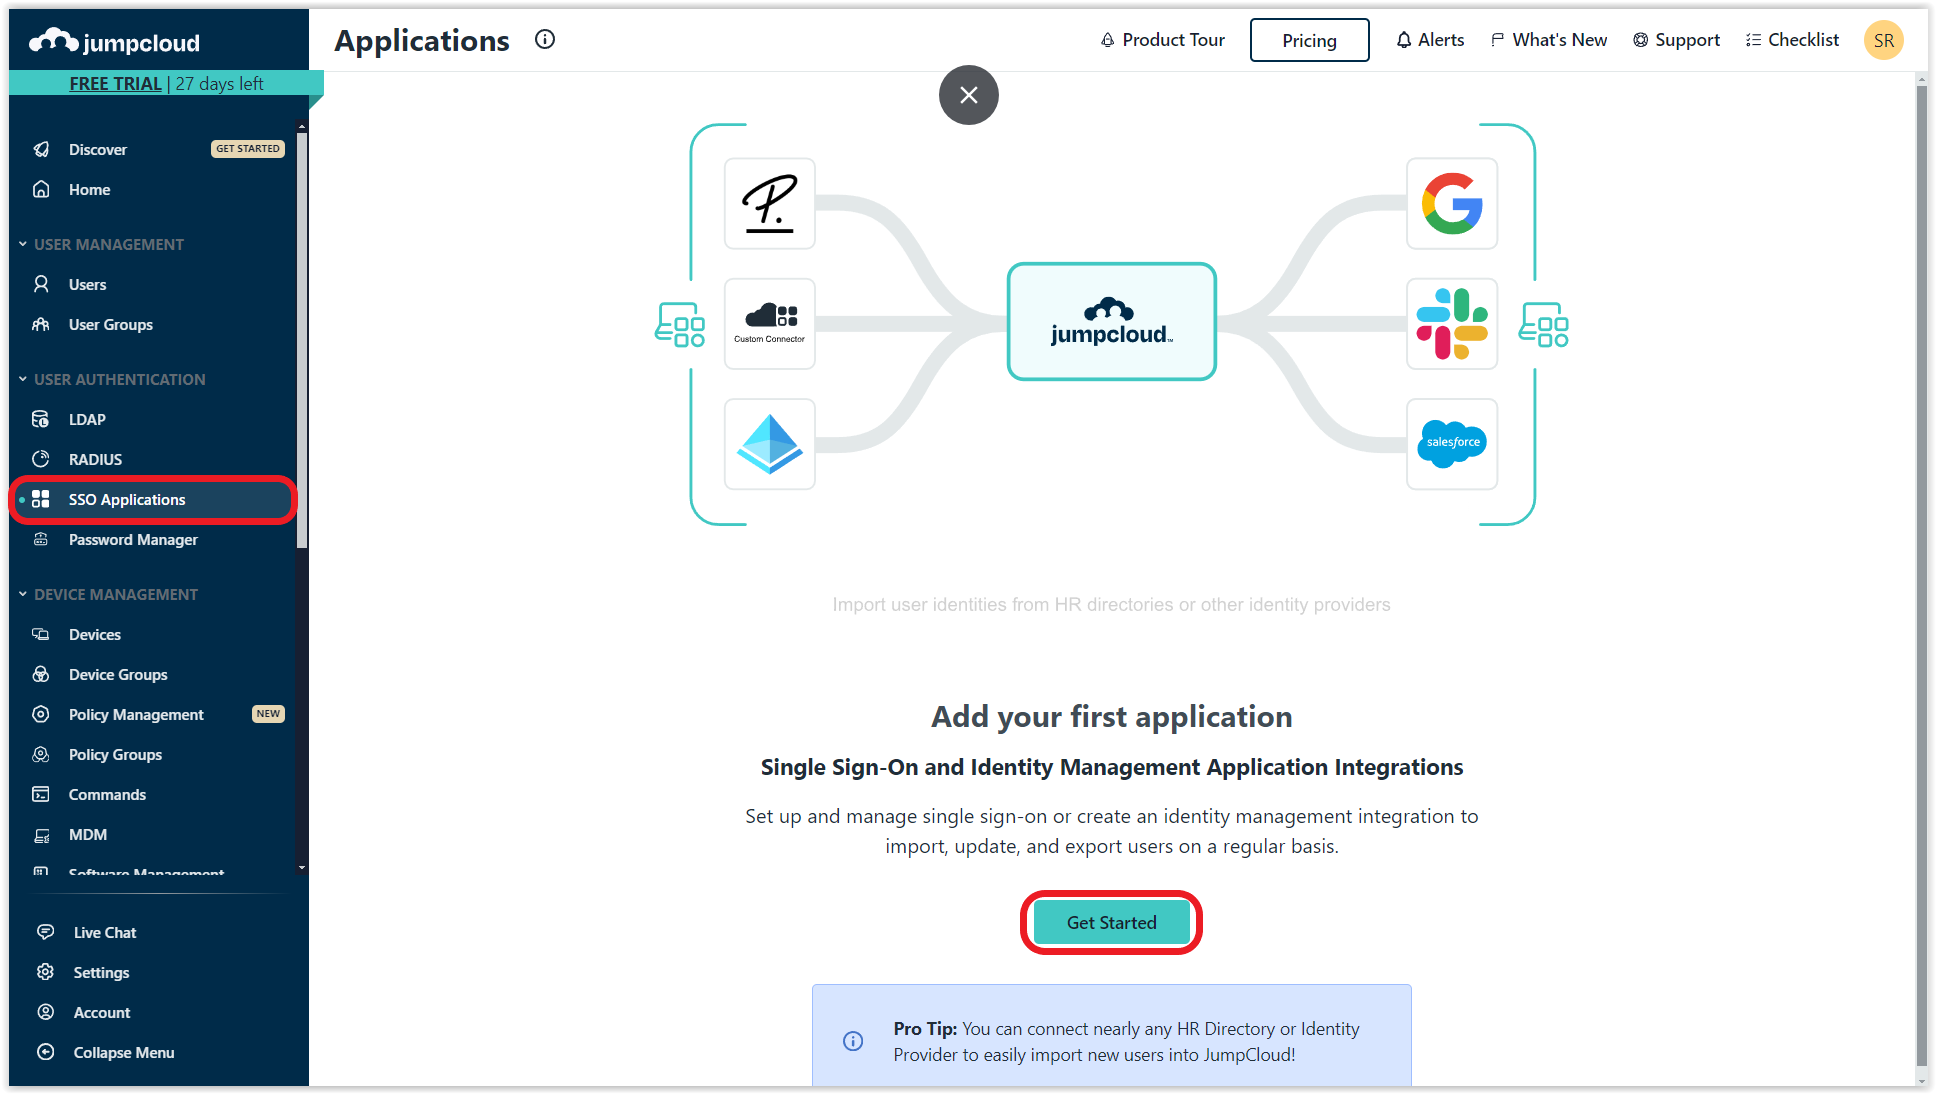Click the Azure pyramid logo tile

coord(770,443)
